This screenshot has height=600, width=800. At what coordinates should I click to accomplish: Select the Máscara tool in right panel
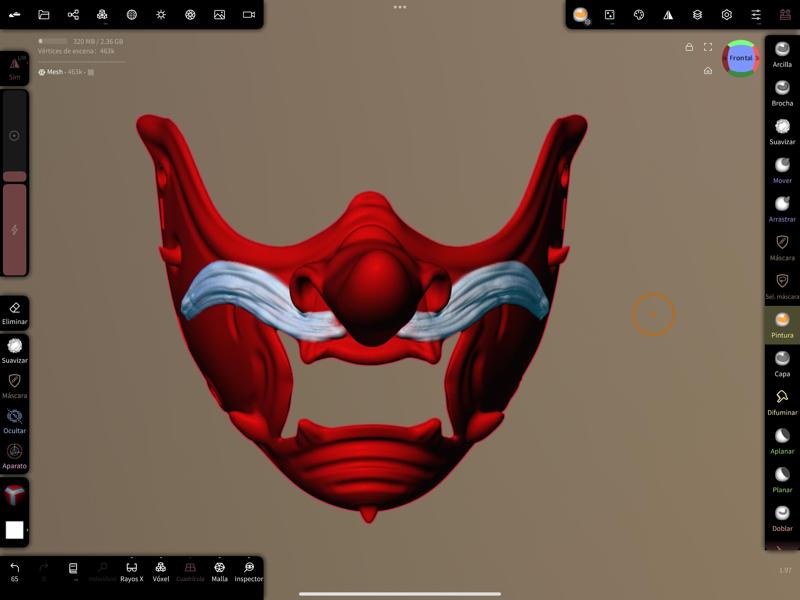pyautogui.click(x=782, y=248)
